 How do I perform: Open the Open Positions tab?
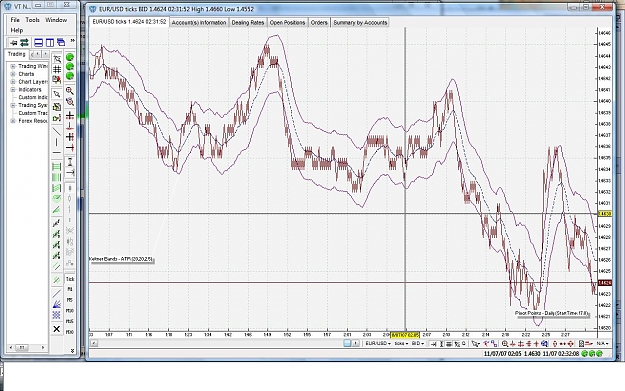[287, 23]
